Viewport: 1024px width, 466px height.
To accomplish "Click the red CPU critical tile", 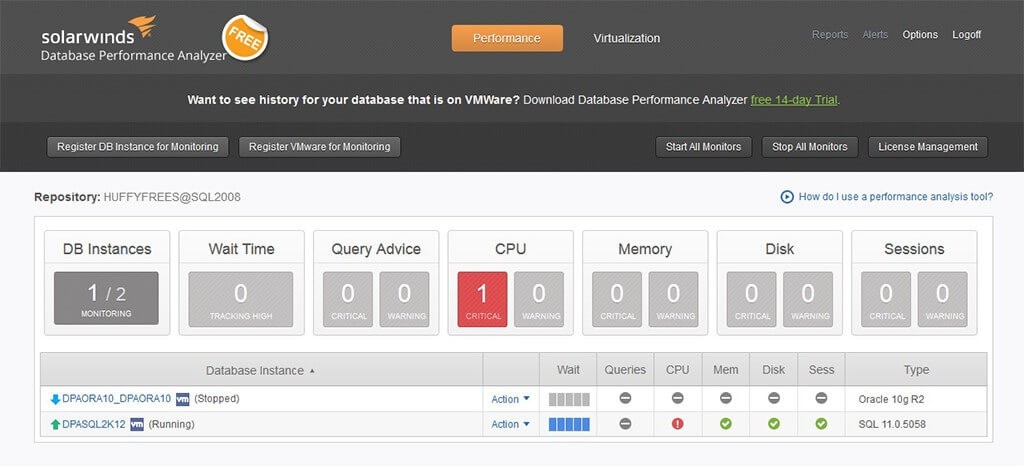I will coord(483,299).
